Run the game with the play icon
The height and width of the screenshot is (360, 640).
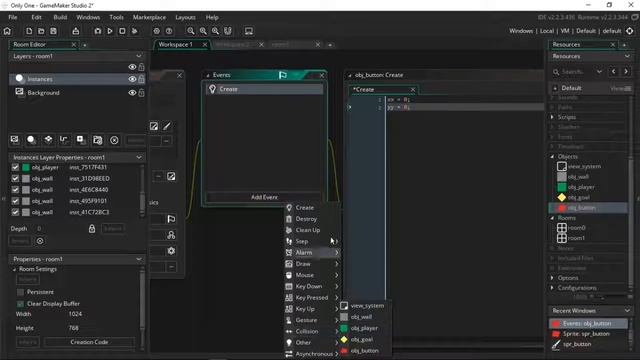(110, 31)
